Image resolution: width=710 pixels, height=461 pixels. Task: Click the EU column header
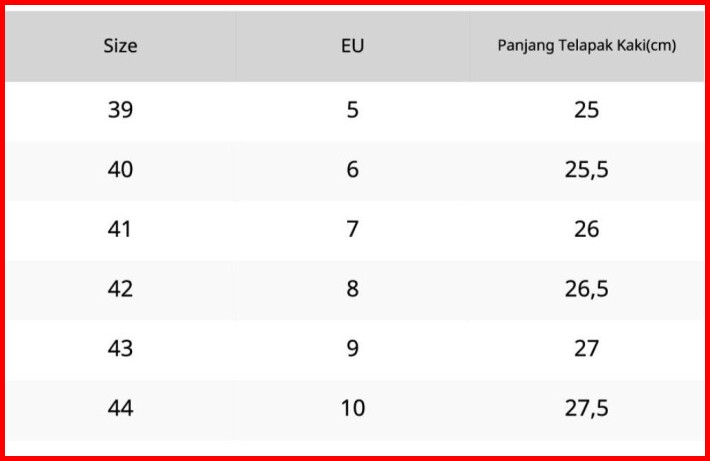tap(353, 46)
